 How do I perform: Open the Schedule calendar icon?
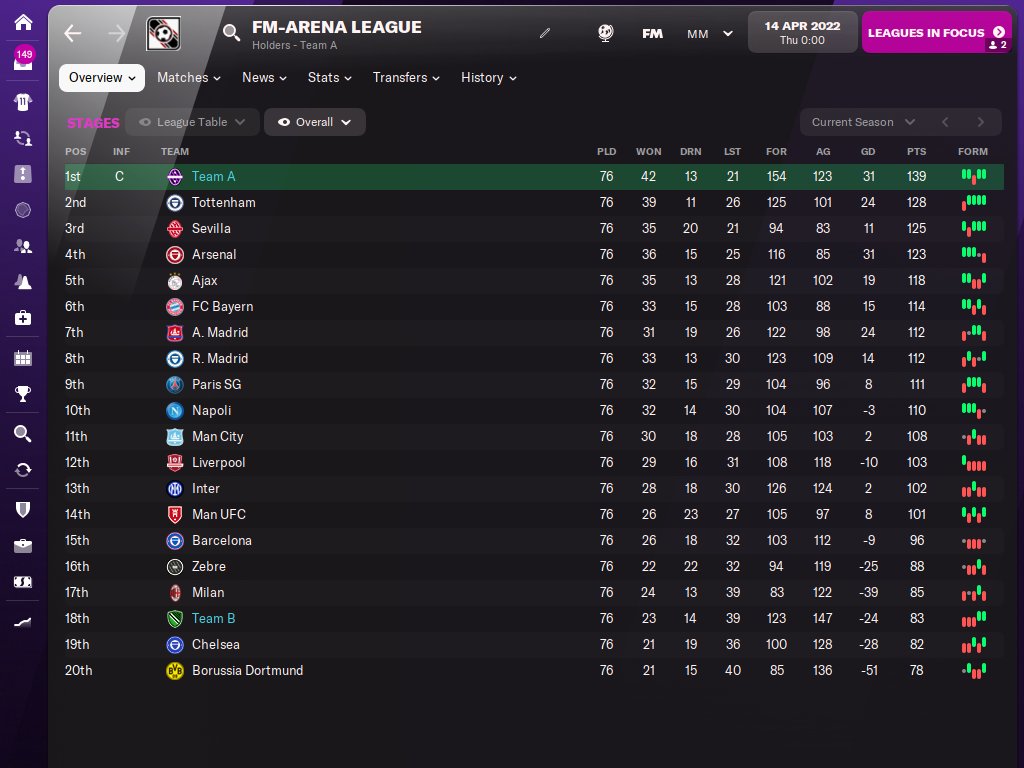coord(24,358)
